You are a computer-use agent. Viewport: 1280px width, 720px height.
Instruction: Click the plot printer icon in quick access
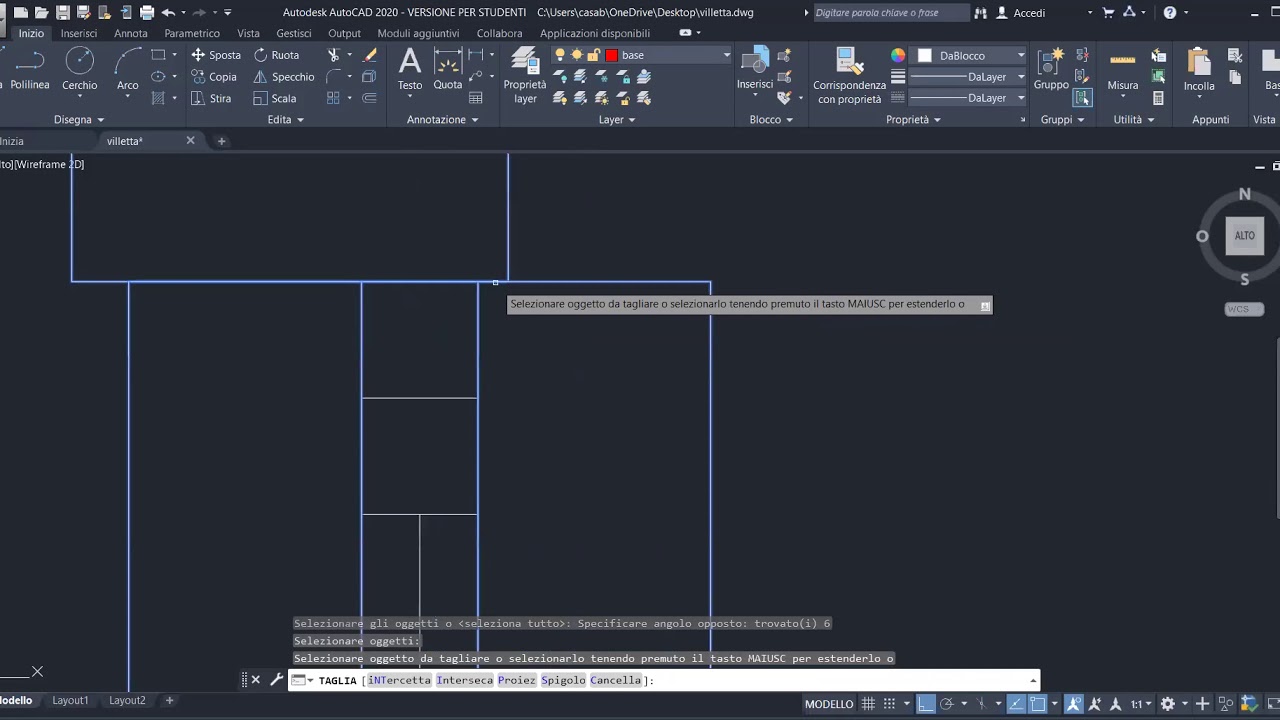(x=147, y=13)
